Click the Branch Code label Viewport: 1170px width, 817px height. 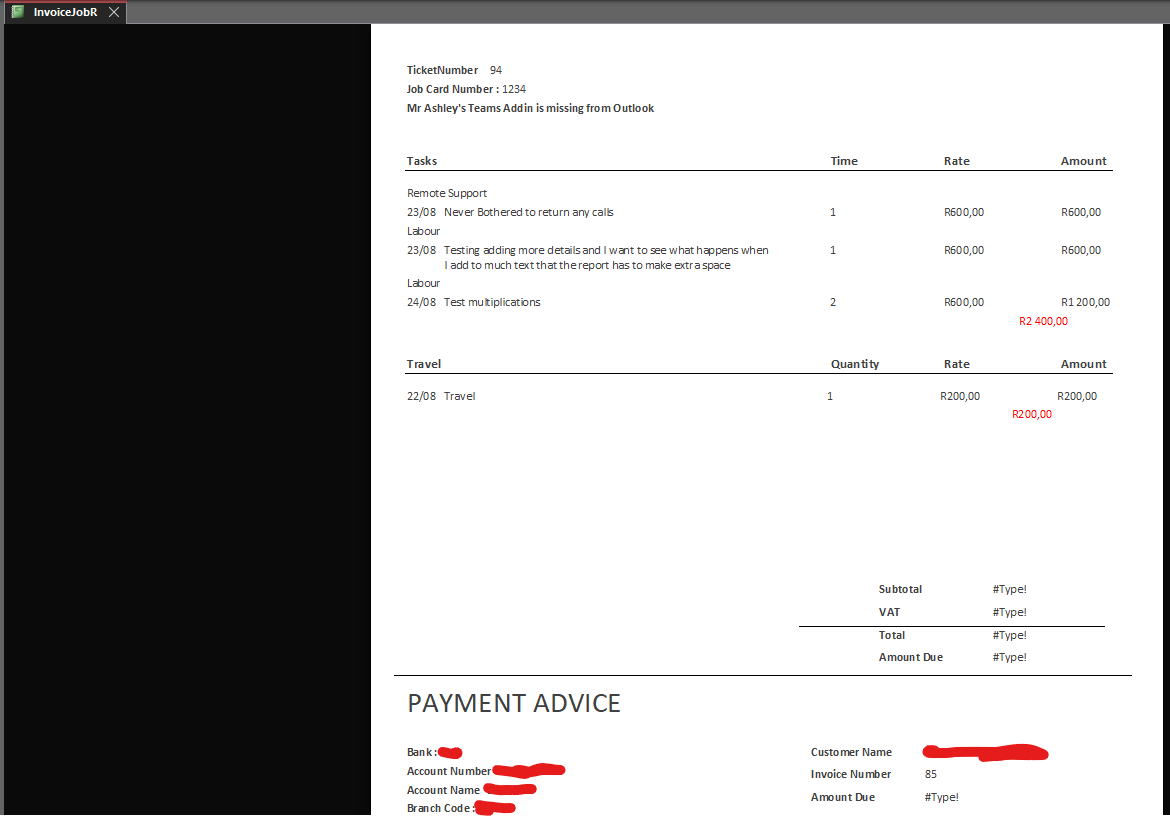click(440, 809)
